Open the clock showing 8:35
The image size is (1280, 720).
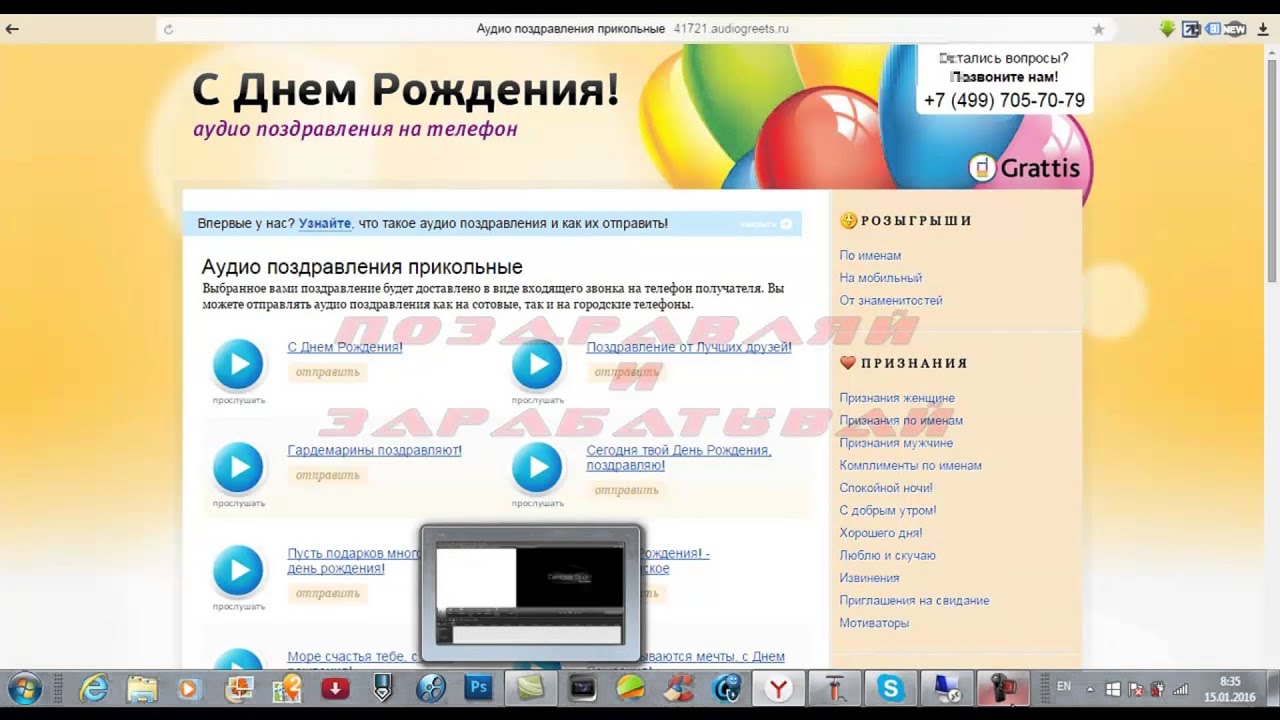pos(1229,689)
